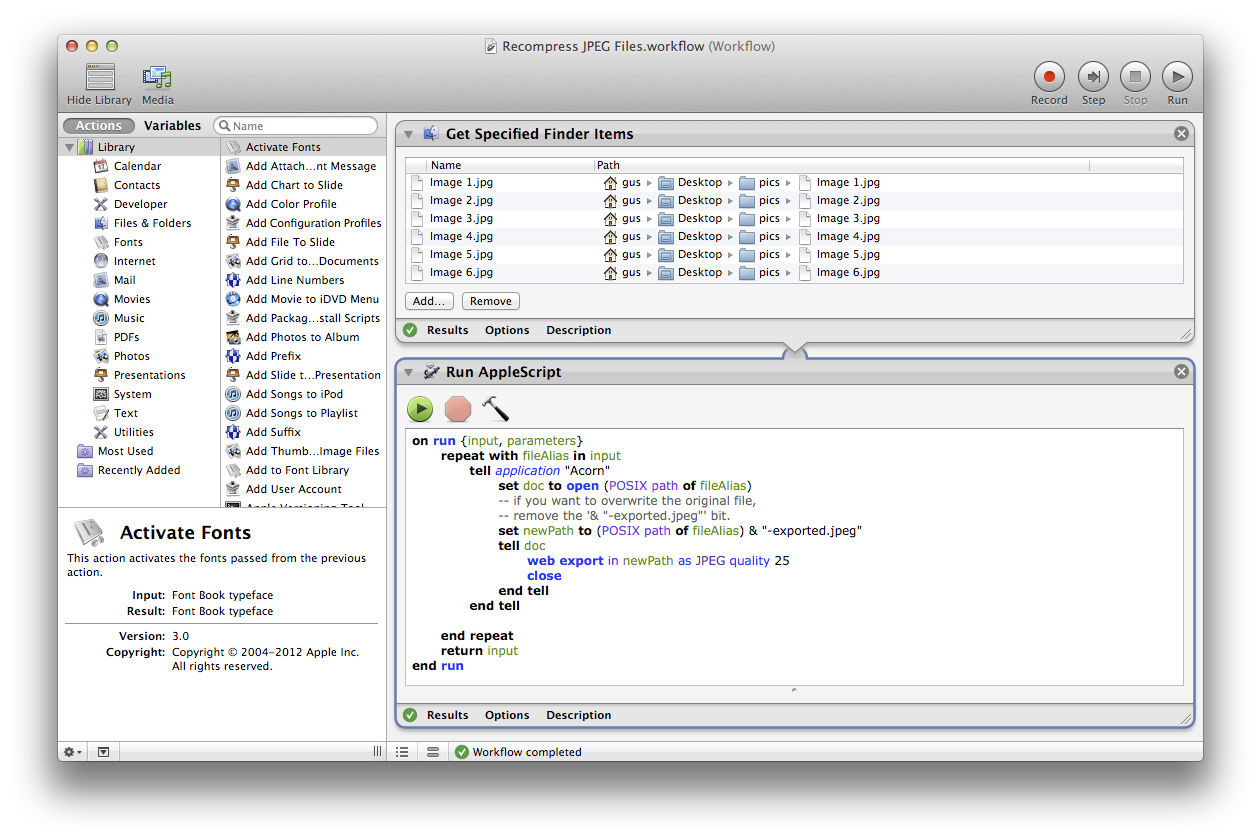The height and width of the screenshot is (840, 1260).
Task: Sort by the Path column header
Action: (841, 165)
